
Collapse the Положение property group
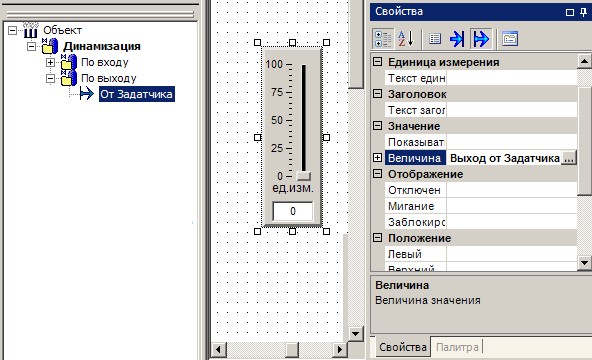pos(377,238)
